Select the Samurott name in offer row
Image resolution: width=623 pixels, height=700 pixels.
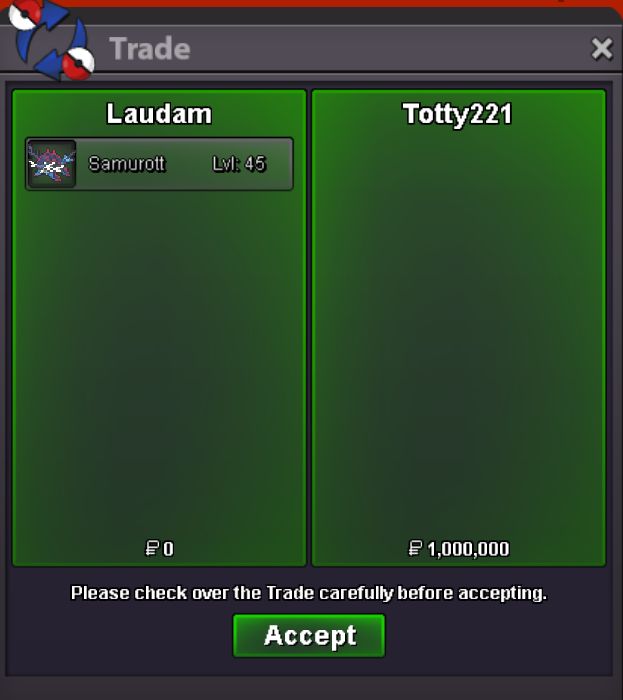tap(127, 164)
